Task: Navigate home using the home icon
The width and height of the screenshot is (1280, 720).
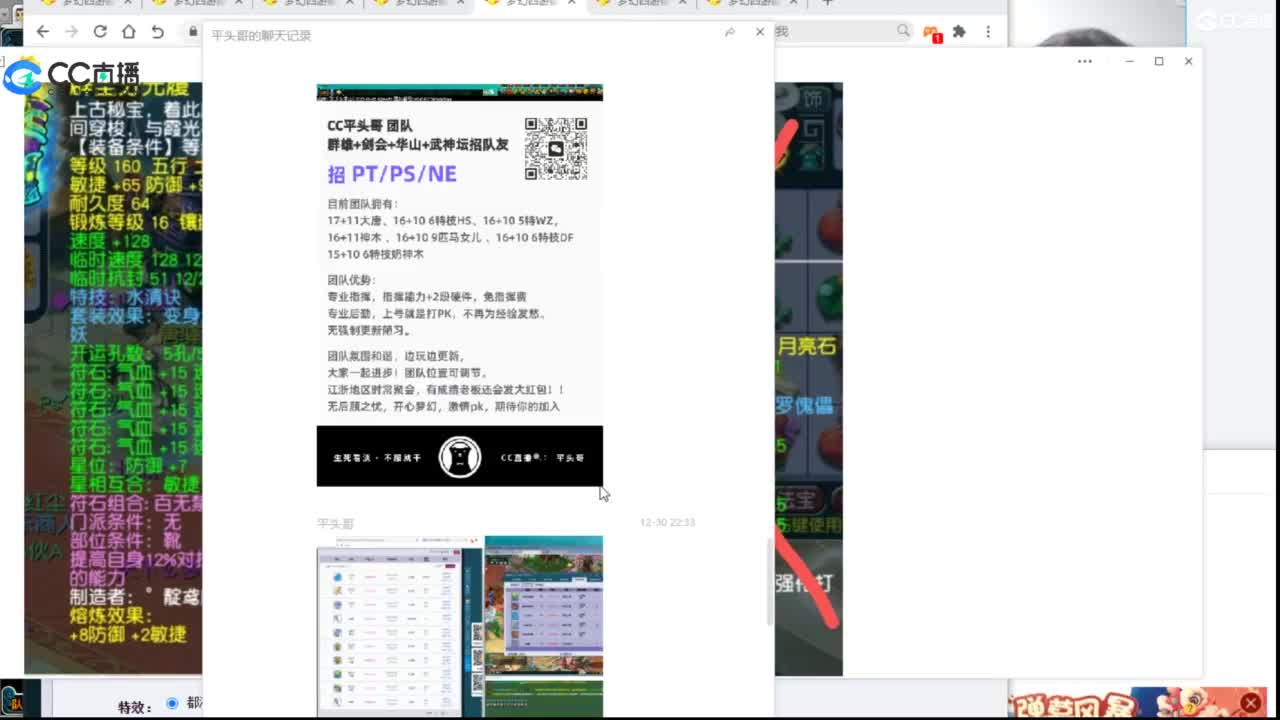Action: tap(128, 30)
